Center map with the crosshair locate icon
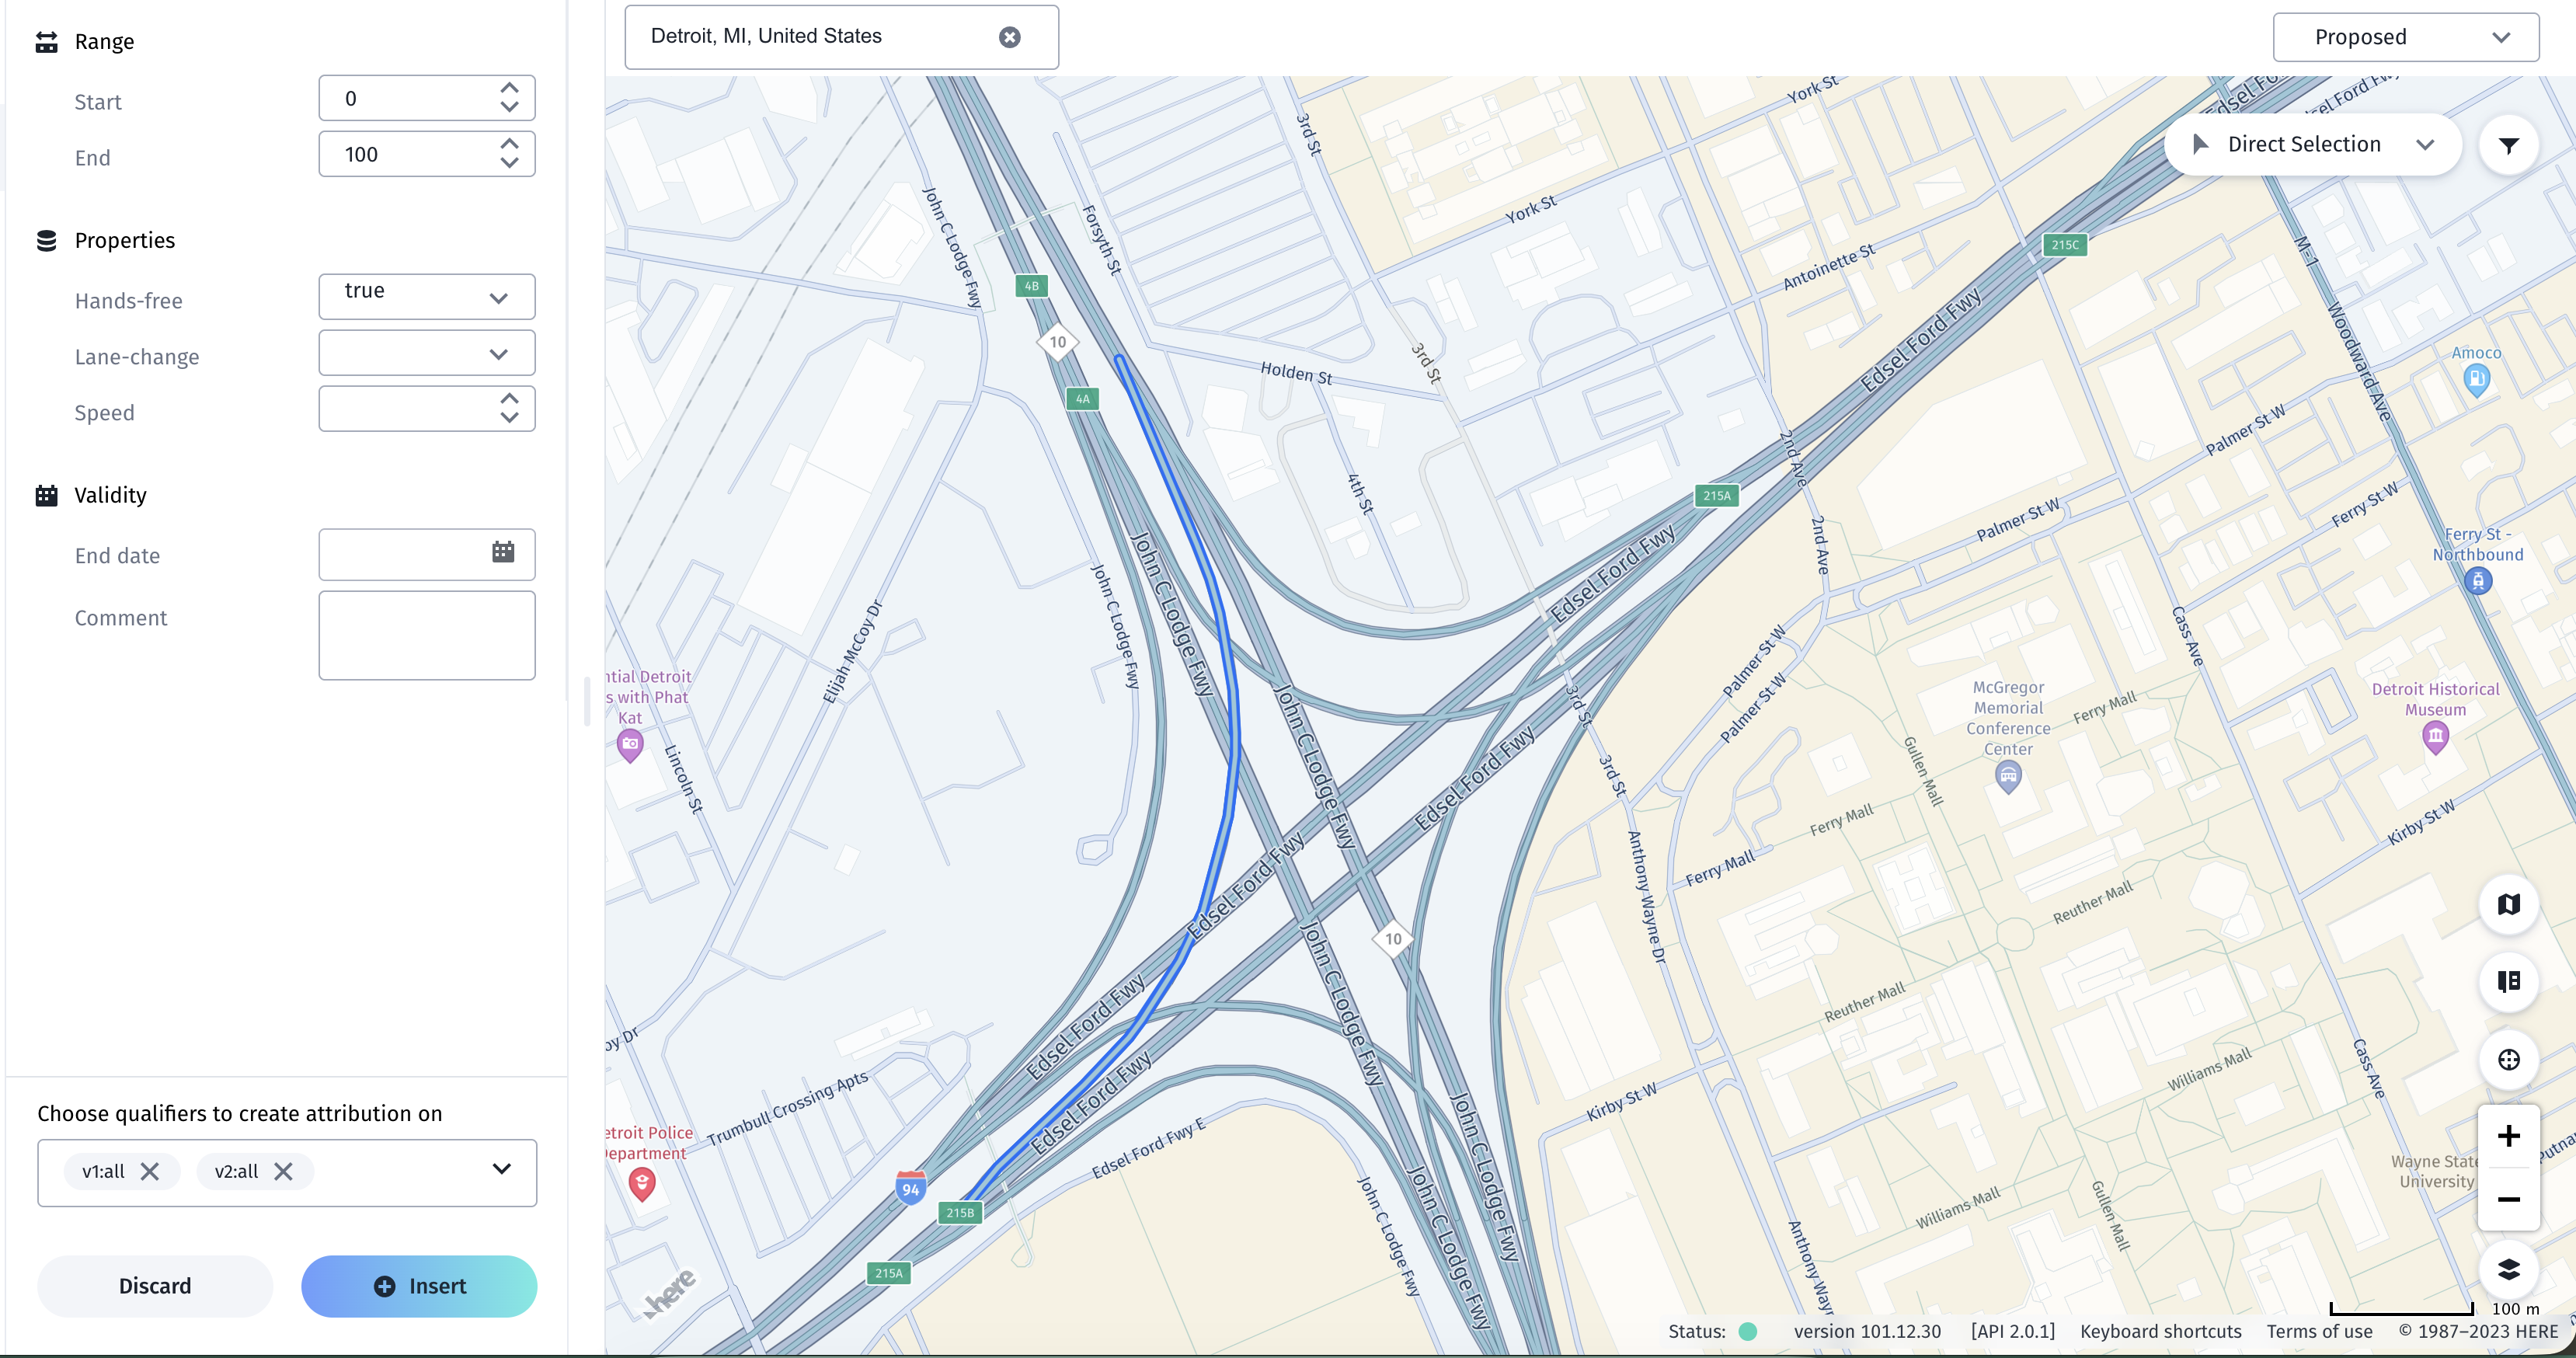This screenshot has height=1358, width=2576. point(2508,1059)
